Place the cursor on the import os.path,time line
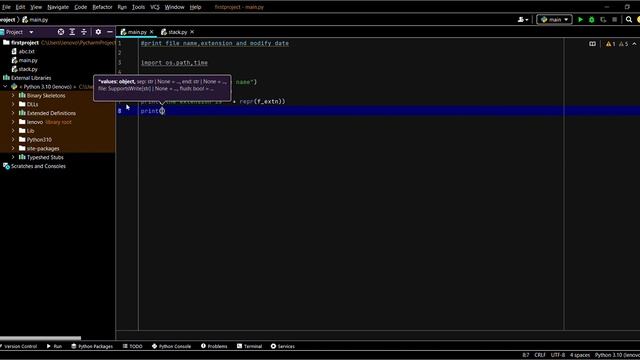 click(x=174, y=62)
